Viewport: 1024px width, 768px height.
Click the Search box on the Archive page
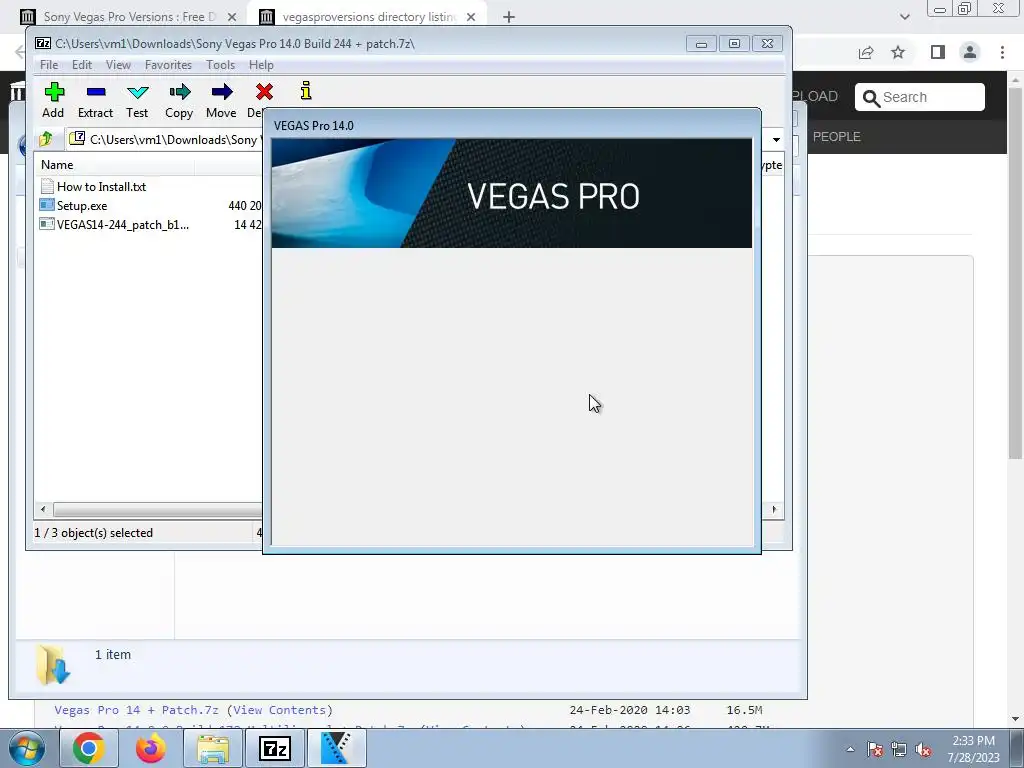pos(920,97)
